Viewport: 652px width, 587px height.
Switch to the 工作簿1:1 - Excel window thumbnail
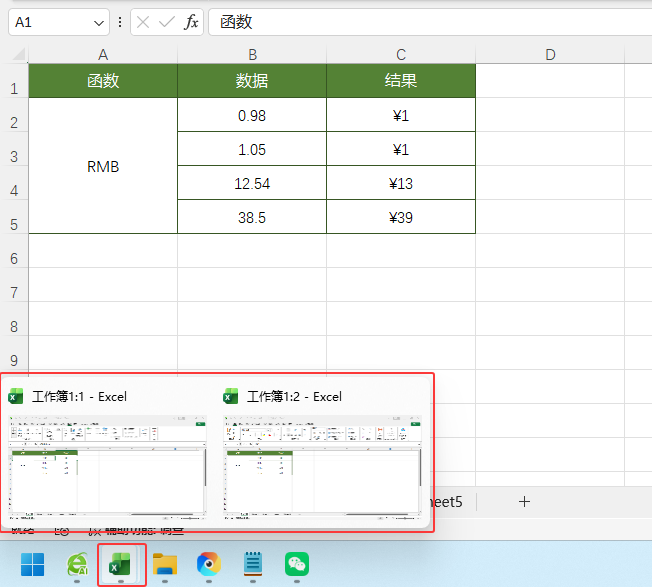pos(107,467)
